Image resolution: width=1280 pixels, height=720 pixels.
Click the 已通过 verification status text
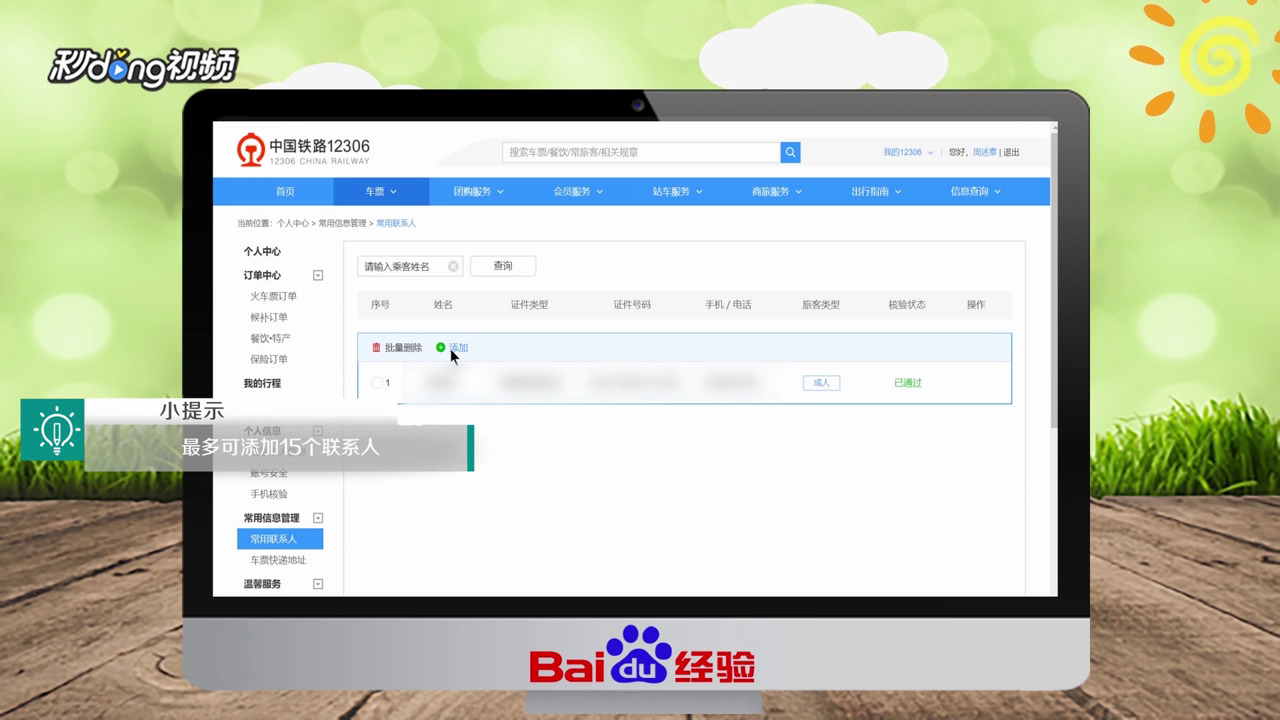coord(908,383)
